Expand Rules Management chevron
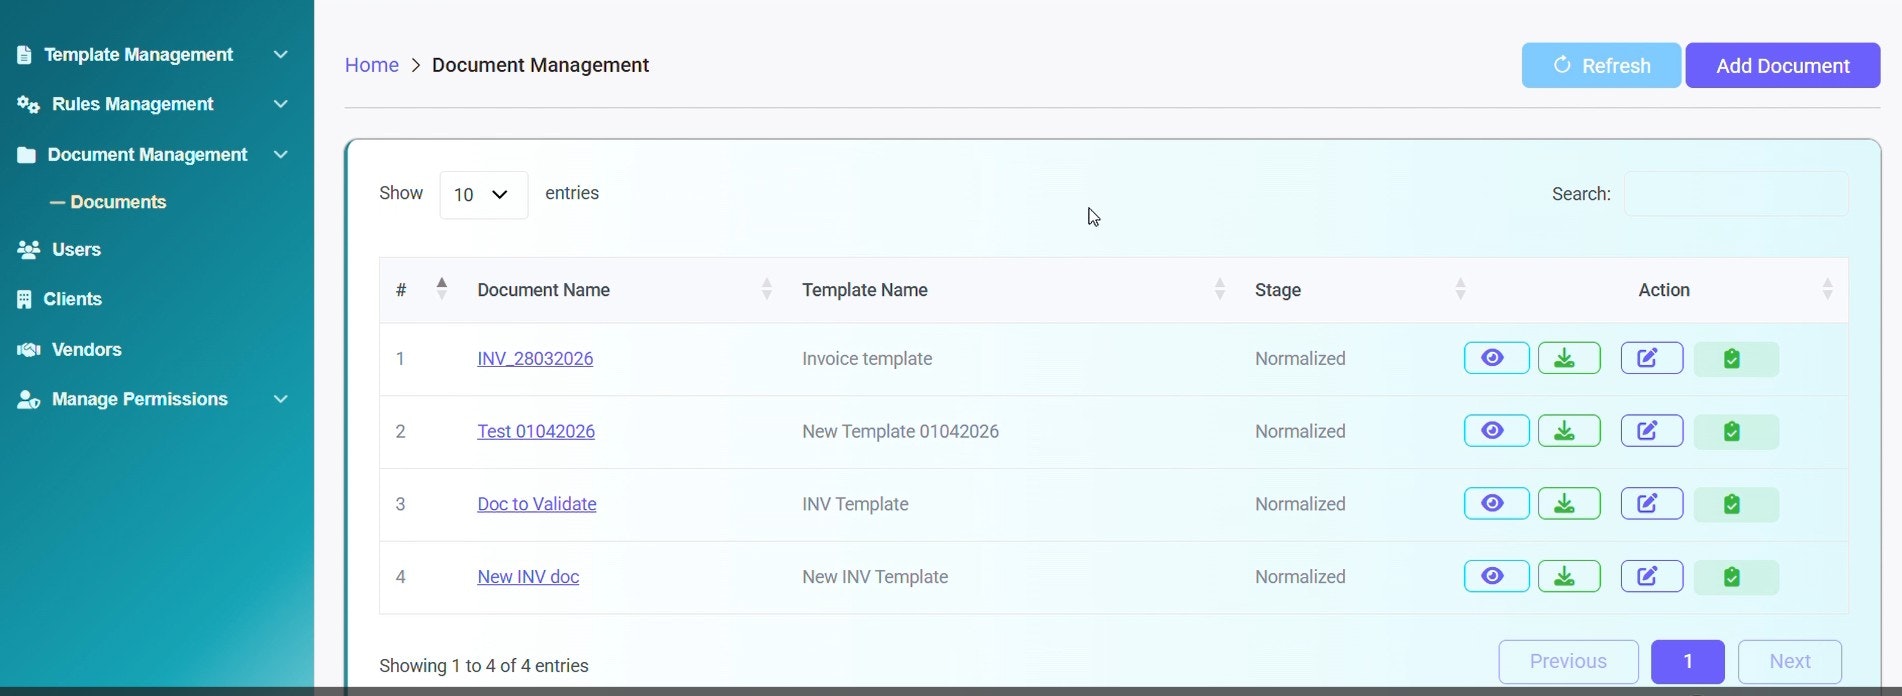This screenshot has height=696, width=1902. 281,104
